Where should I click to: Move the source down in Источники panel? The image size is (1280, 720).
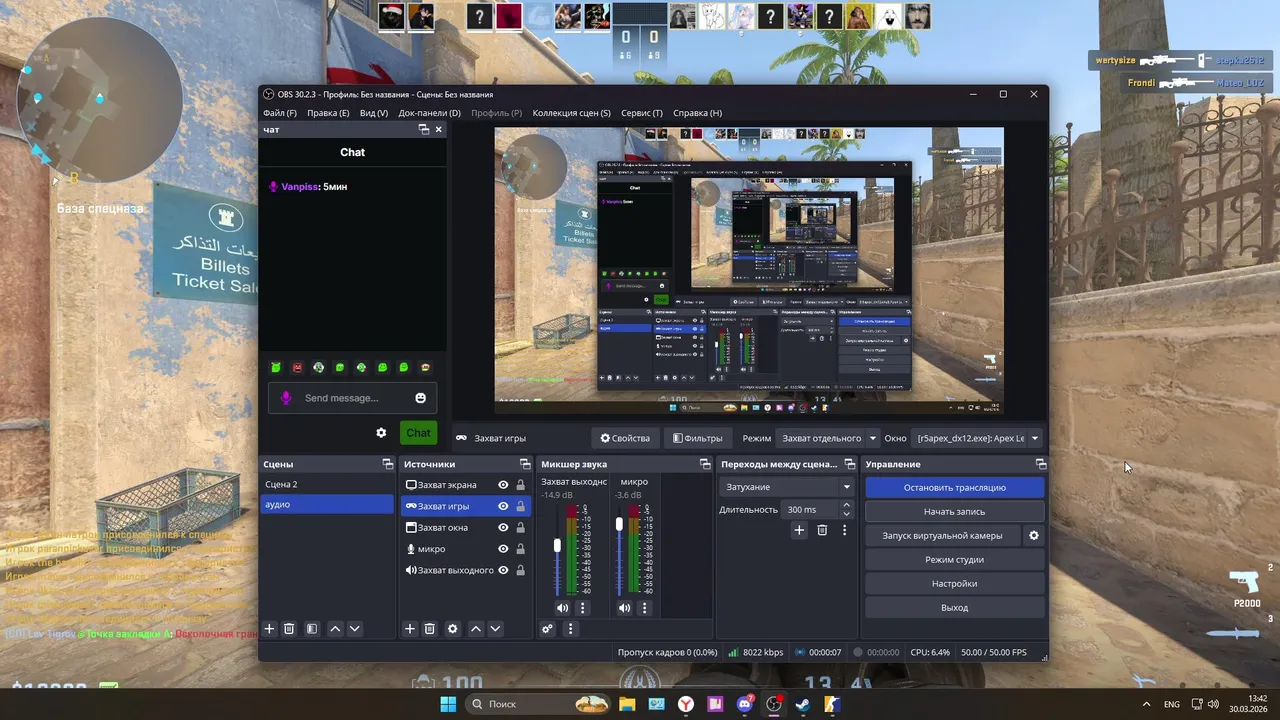tap(495, 629)
